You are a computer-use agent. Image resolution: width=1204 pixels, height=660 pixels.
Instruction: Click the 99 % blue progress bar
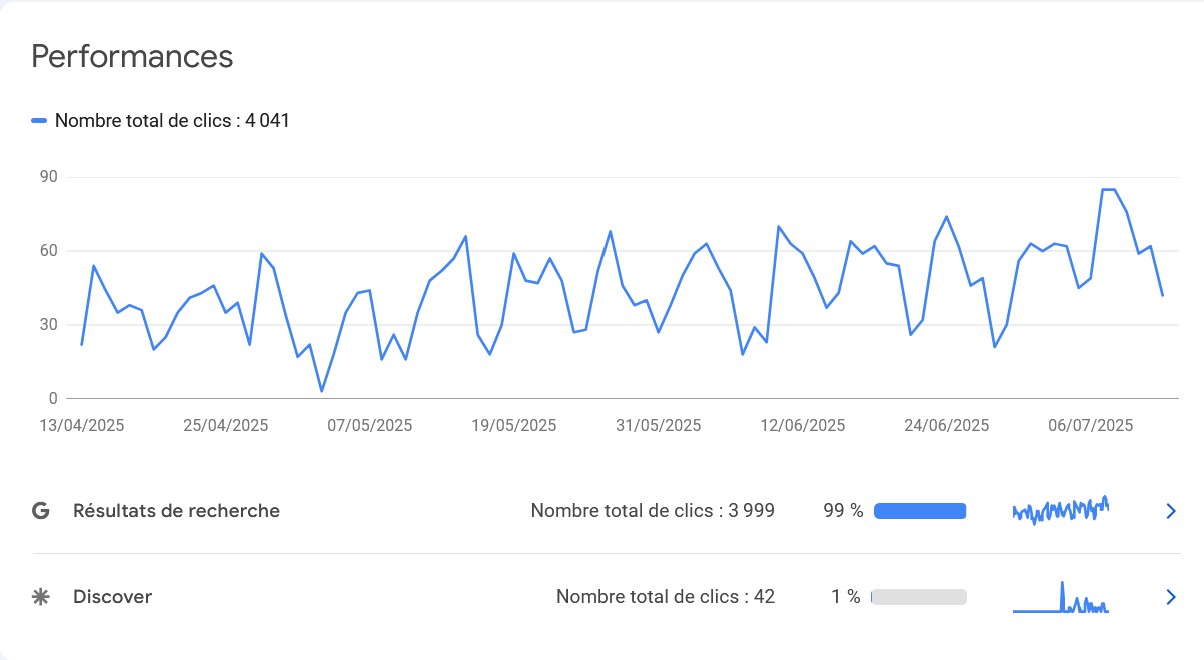(920, 511)
